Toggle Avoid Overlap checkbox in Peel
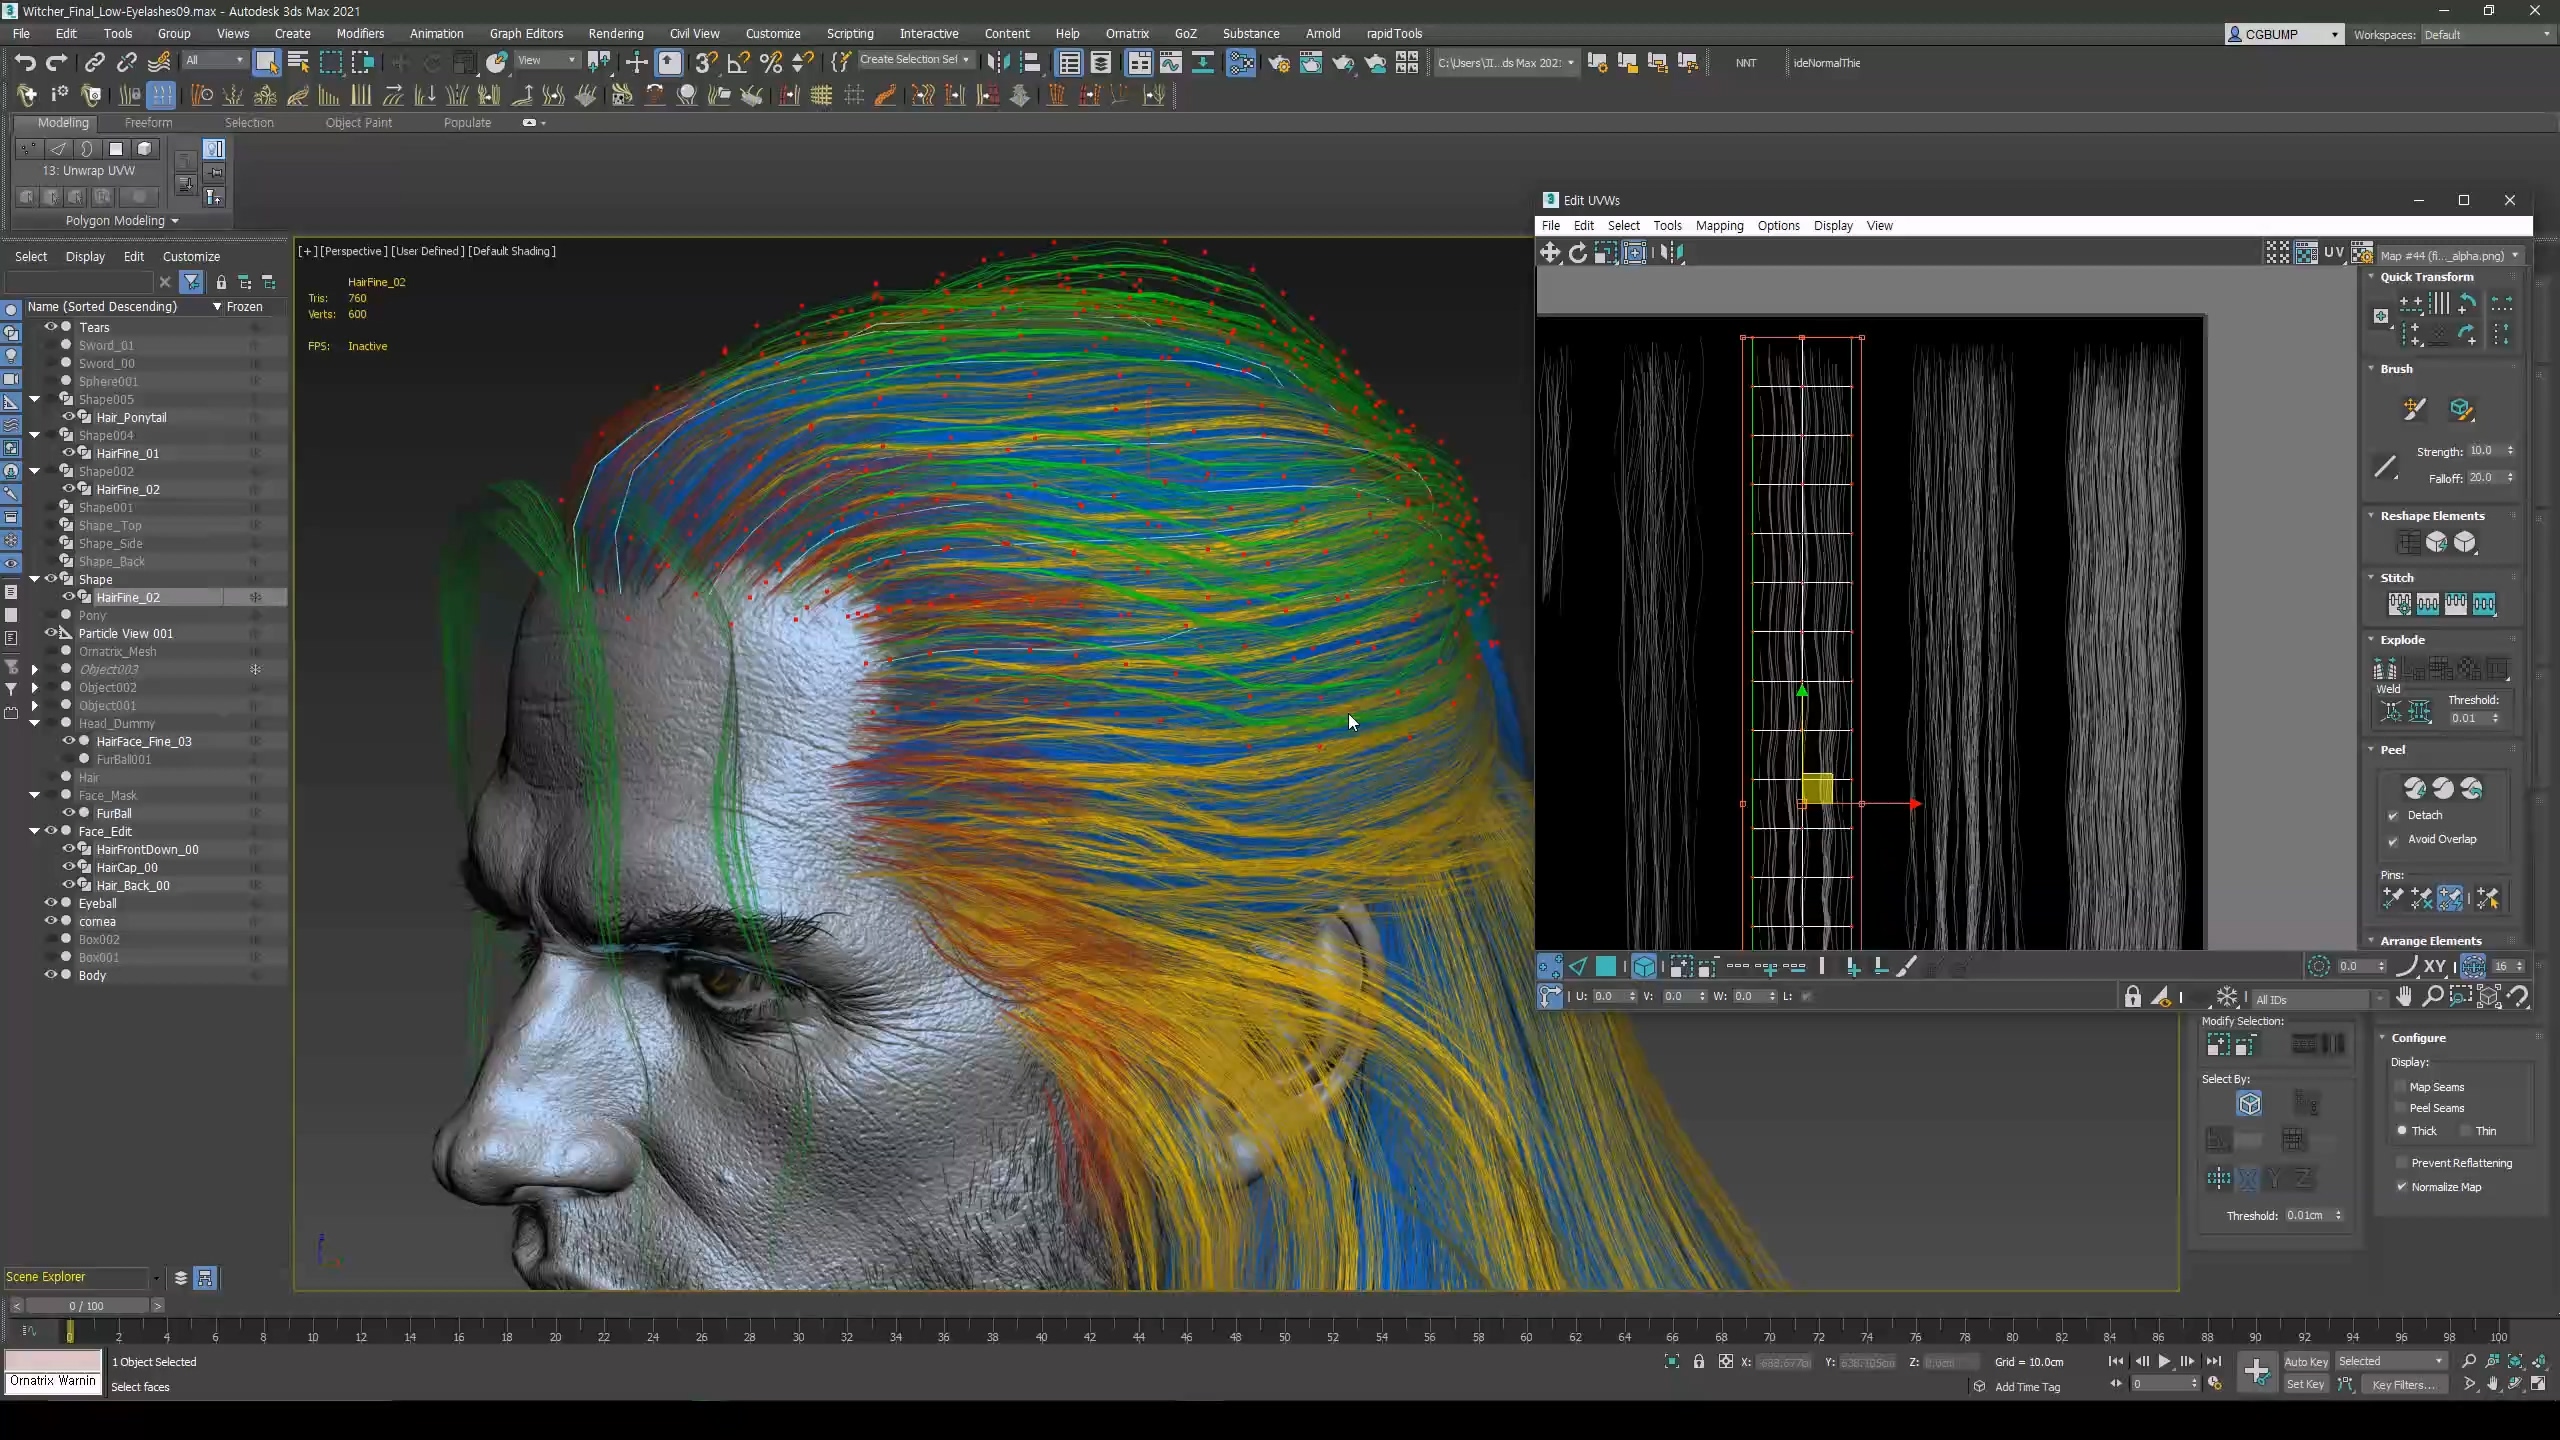This screenshot has width=2560, height=1440. [x=2393, y=840]
